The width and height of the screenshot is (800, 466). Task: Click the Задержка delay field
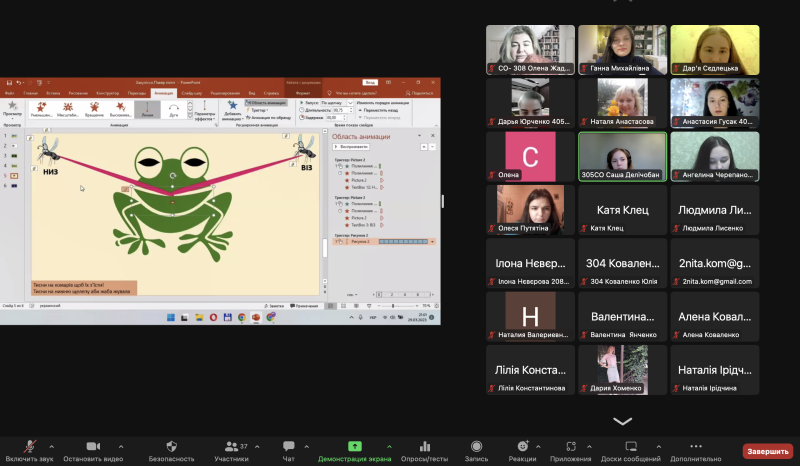pyautogui.click(x=335, y=117)
